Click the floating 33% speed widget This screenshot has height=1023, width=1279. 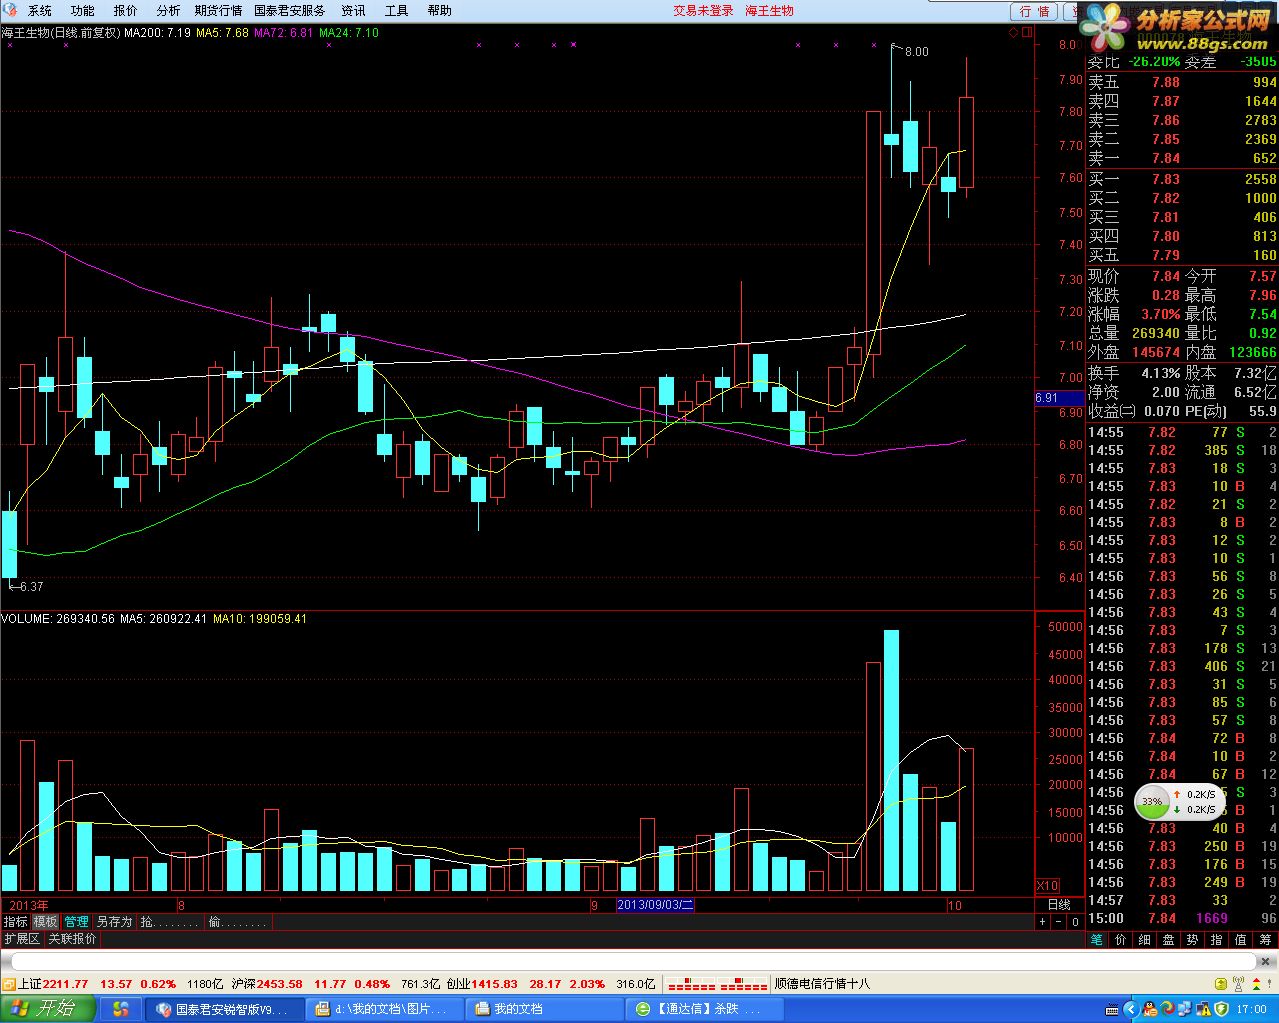click(1179, 801)
